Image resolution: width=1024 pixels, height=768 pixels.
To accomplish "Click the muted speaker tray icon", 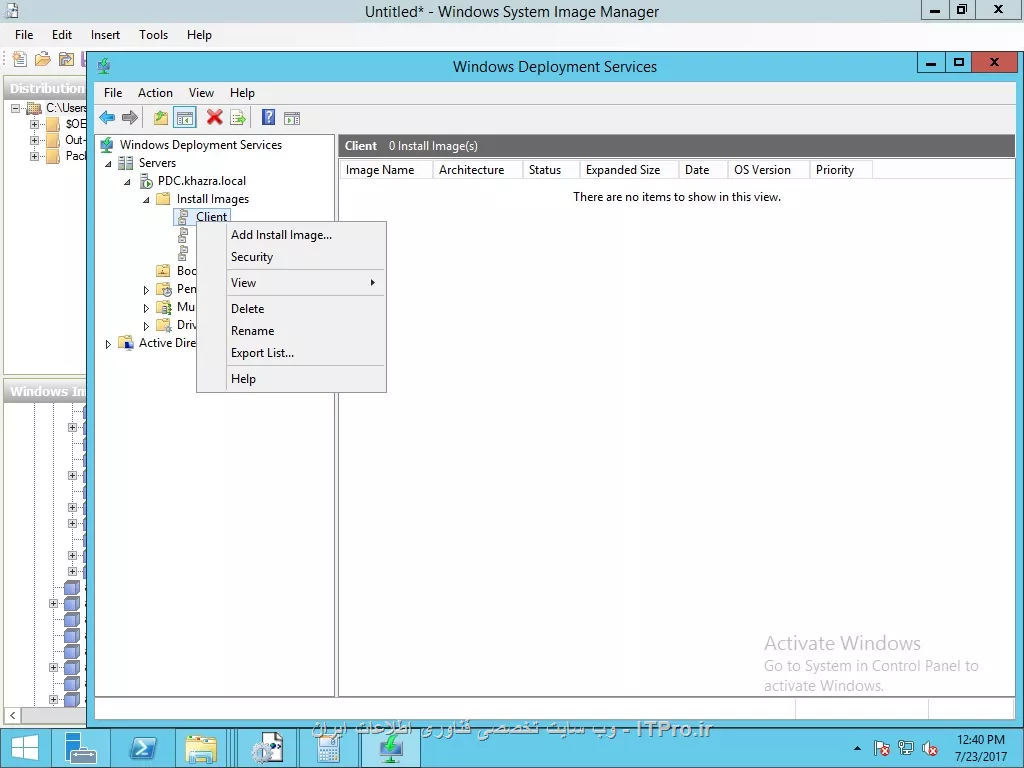I will pyautogui.click(x=930, y=748).
